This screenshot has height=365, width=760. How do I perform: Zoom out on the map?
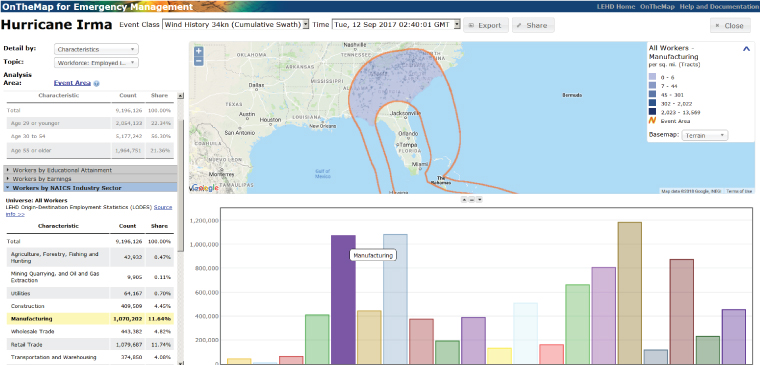click(198, 61)
